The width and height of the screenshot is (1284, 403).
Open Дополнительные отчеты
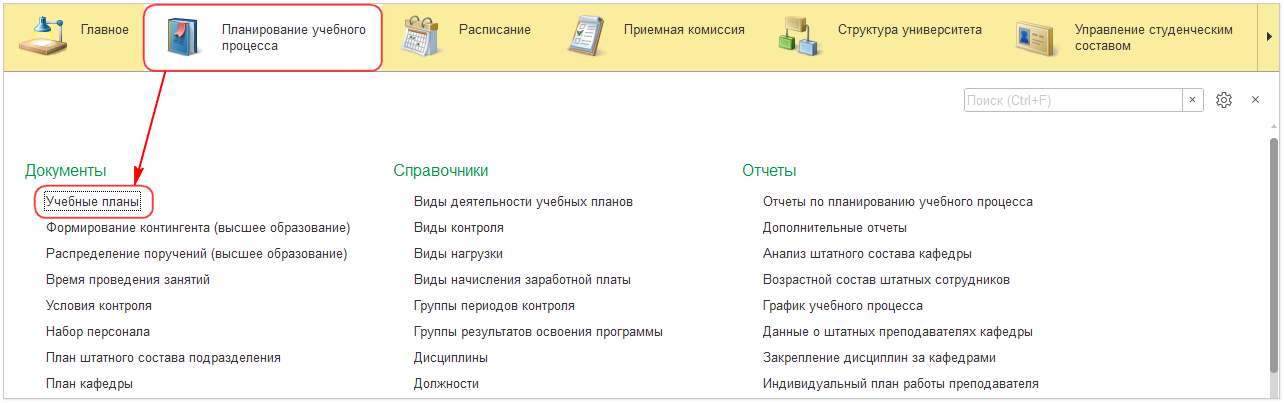tap(835, 228)
